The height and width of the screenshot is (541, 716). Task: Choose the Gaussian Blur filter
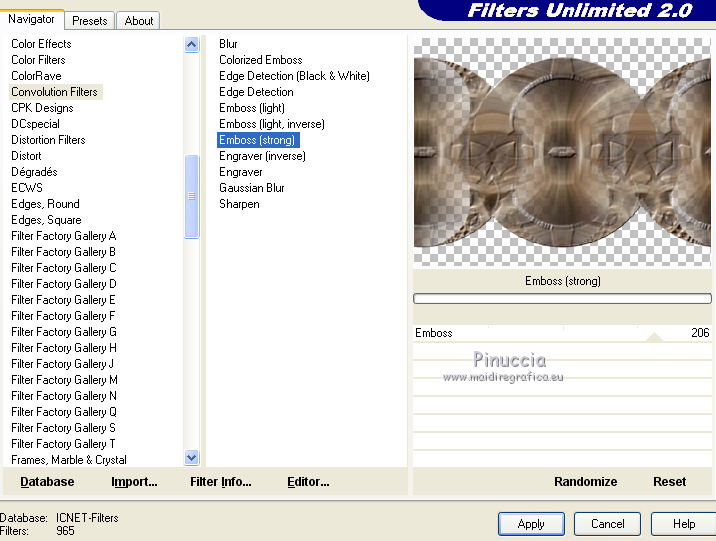point(252,188)
